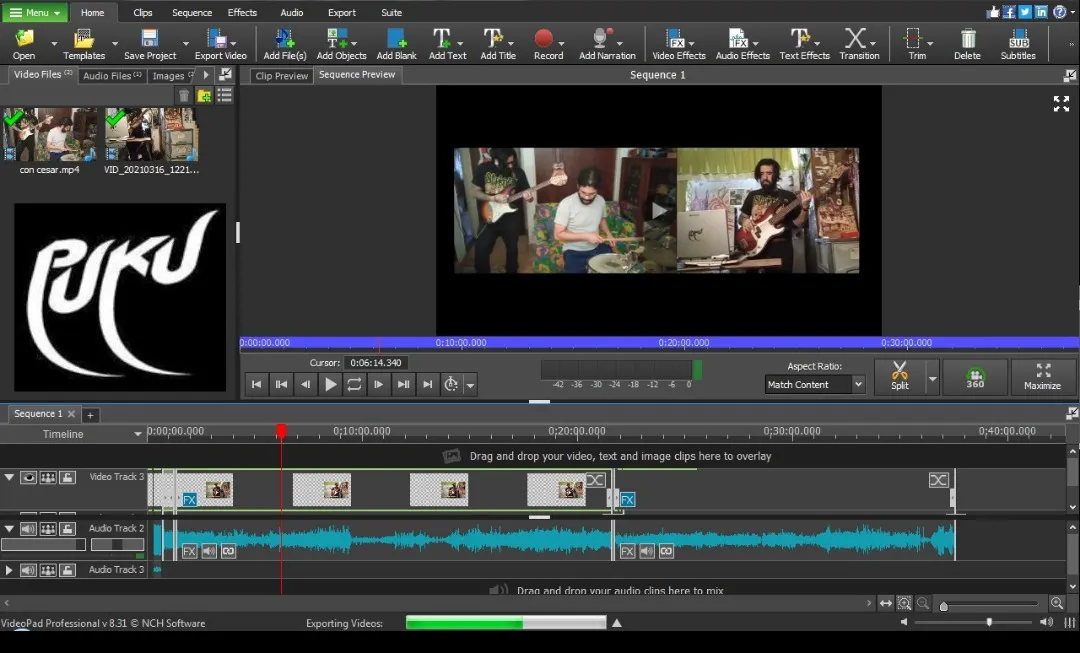
Task: Open Video Effects from the toolbar
Action: pyautogui.click(x=678, y=43)
